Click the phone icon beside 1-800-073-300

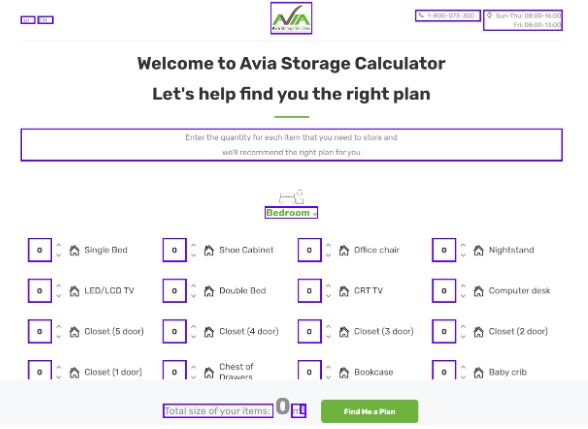coord(421,15)
